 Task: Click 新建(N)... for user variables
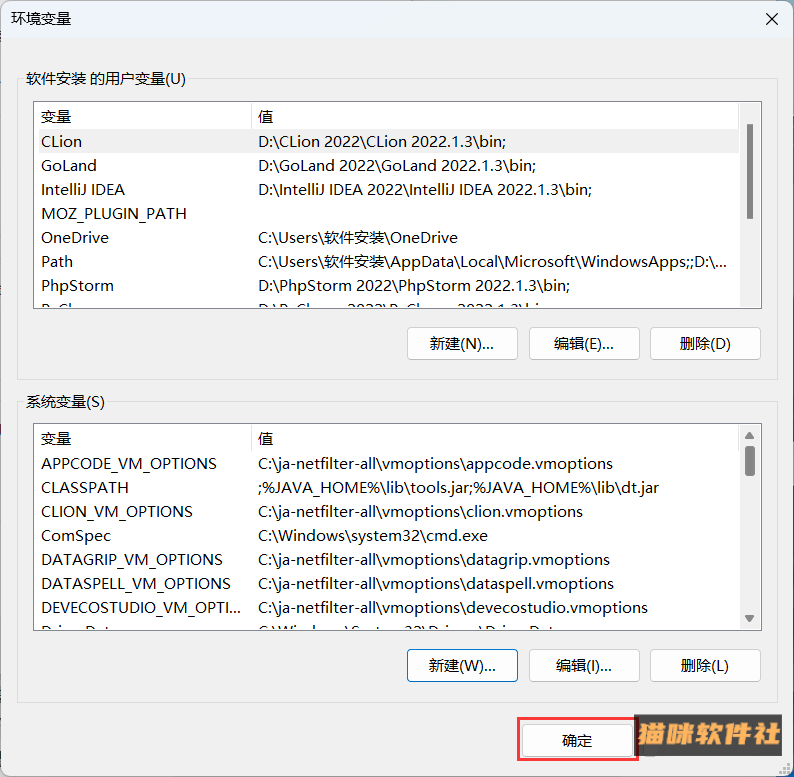(462, 344)
